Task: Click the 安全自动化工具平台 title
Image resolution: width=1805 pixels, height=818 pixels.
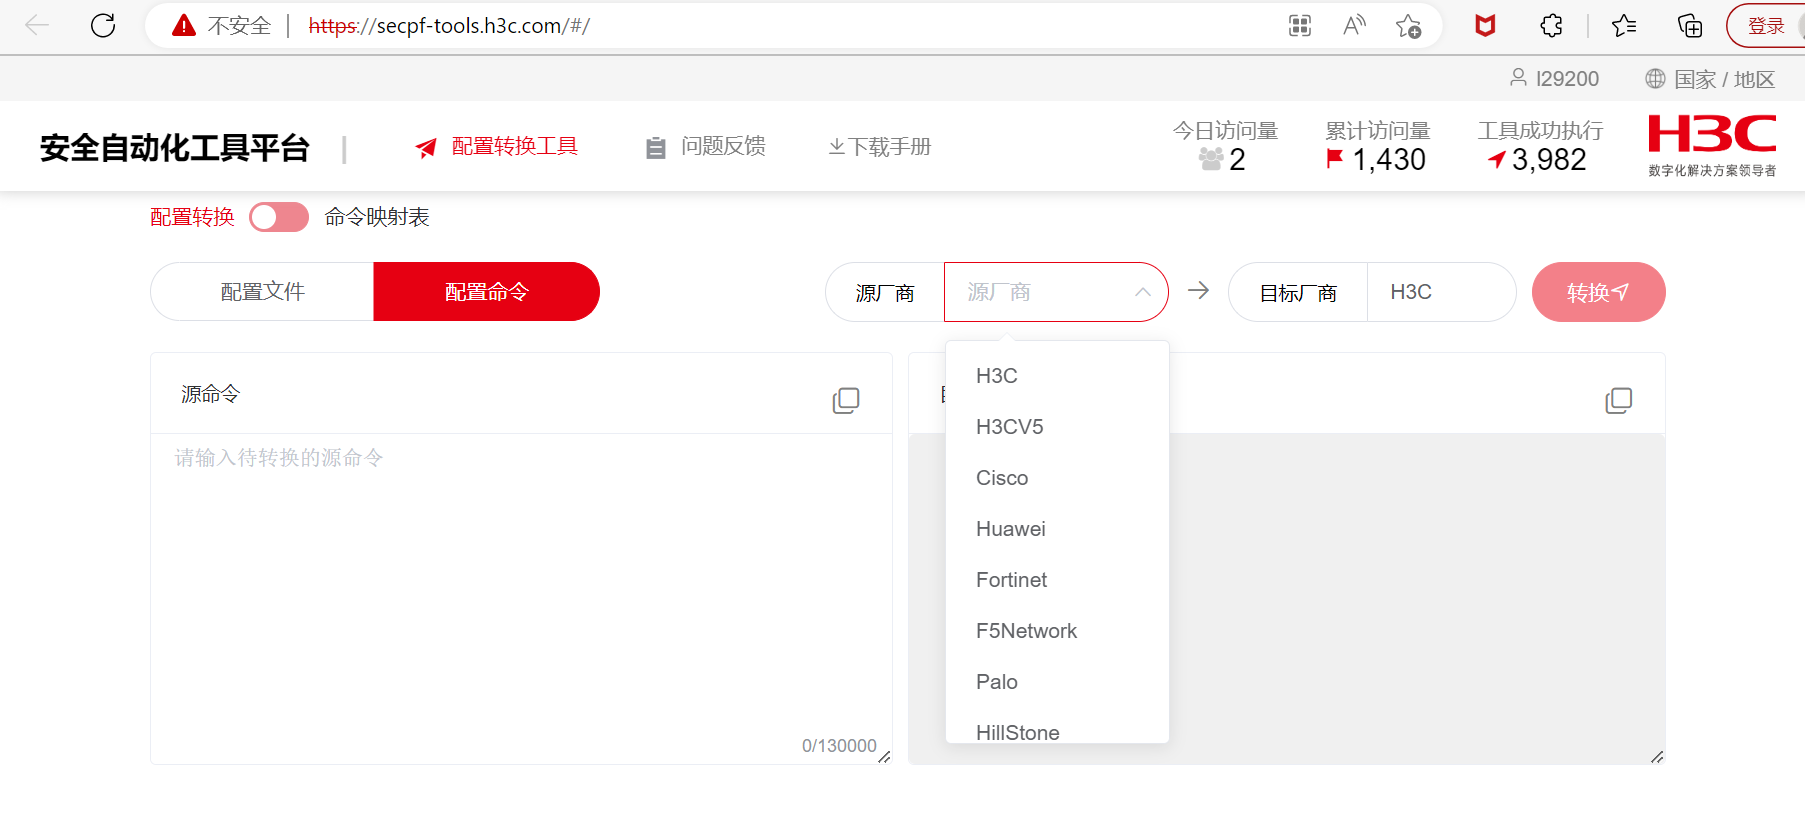Action: point(175,148)
